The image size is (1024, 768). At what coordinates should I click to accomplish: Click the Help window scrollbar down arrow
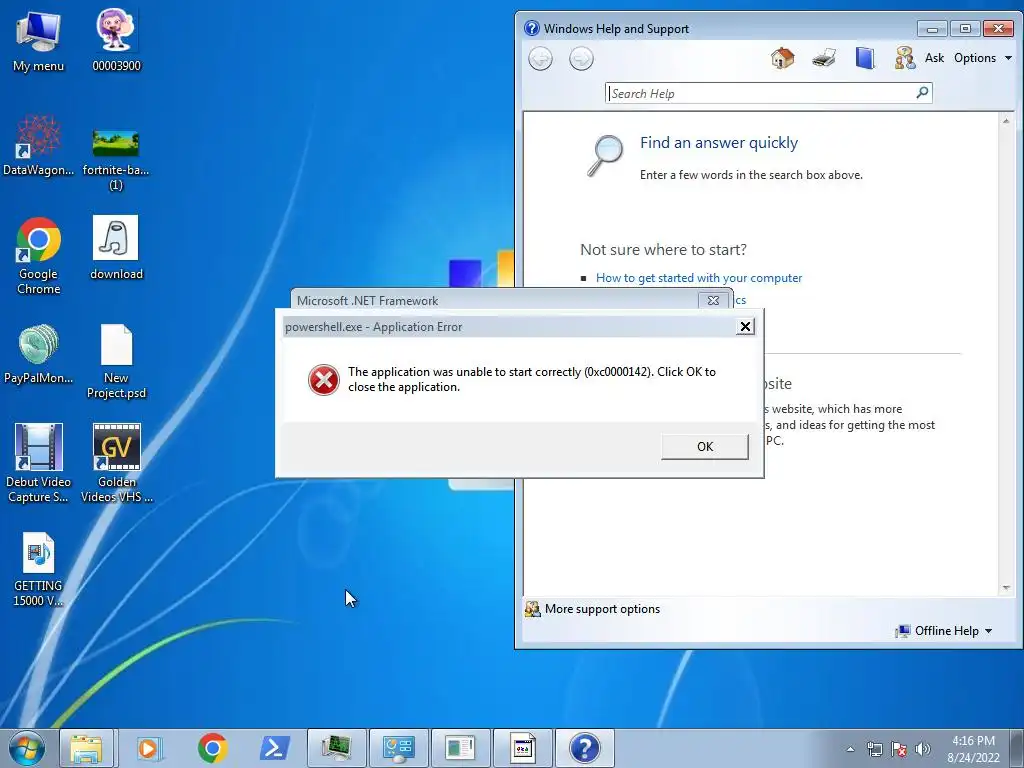(x=1006, y=588)
